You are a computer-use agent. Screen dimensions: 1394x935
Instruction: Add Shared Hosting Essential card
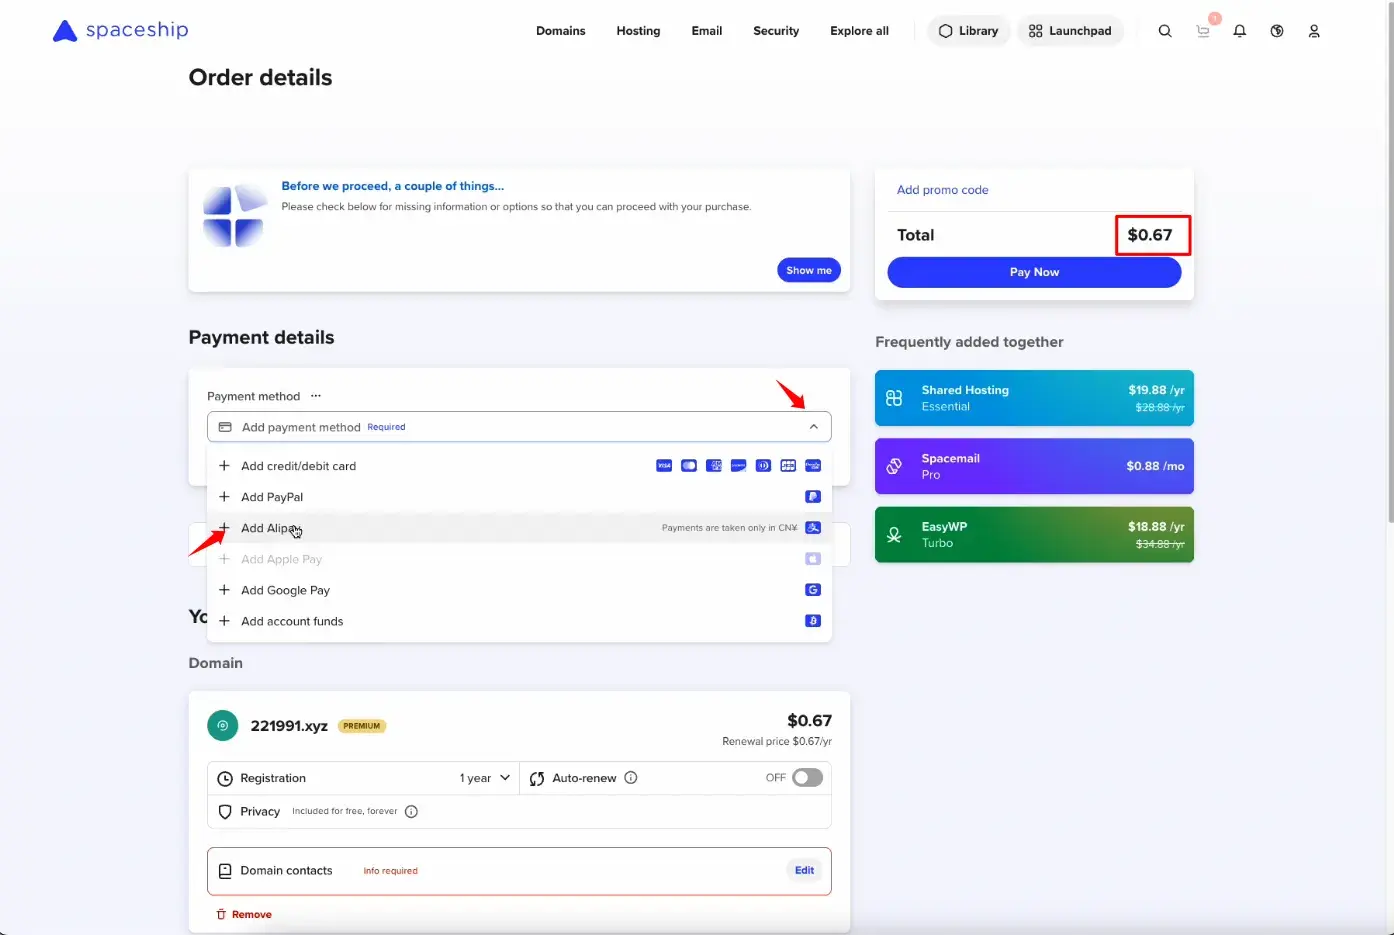pyautogui.click(x=1034, y=398)
